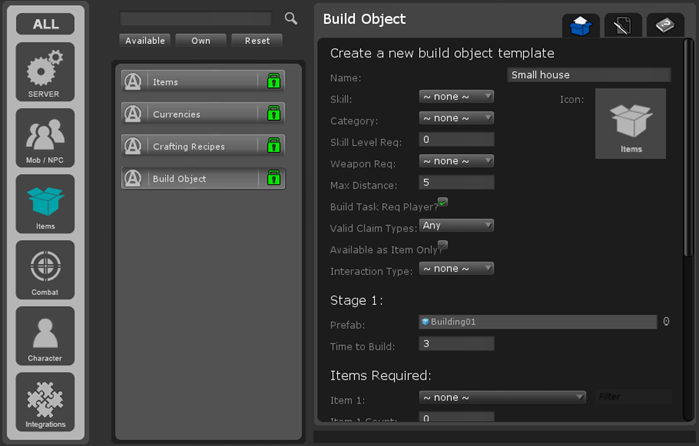Click the green lock on Currencies

point(273,114)
